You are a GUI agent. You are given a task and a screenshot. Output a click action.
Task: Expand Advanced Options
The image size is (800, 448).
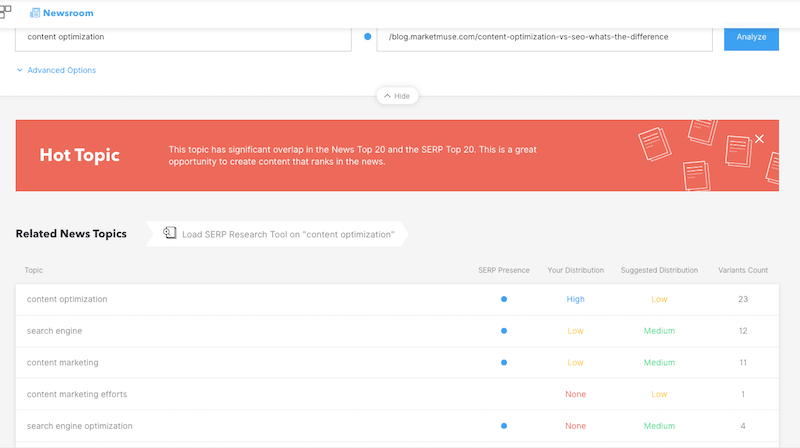[x=56, y=70]
